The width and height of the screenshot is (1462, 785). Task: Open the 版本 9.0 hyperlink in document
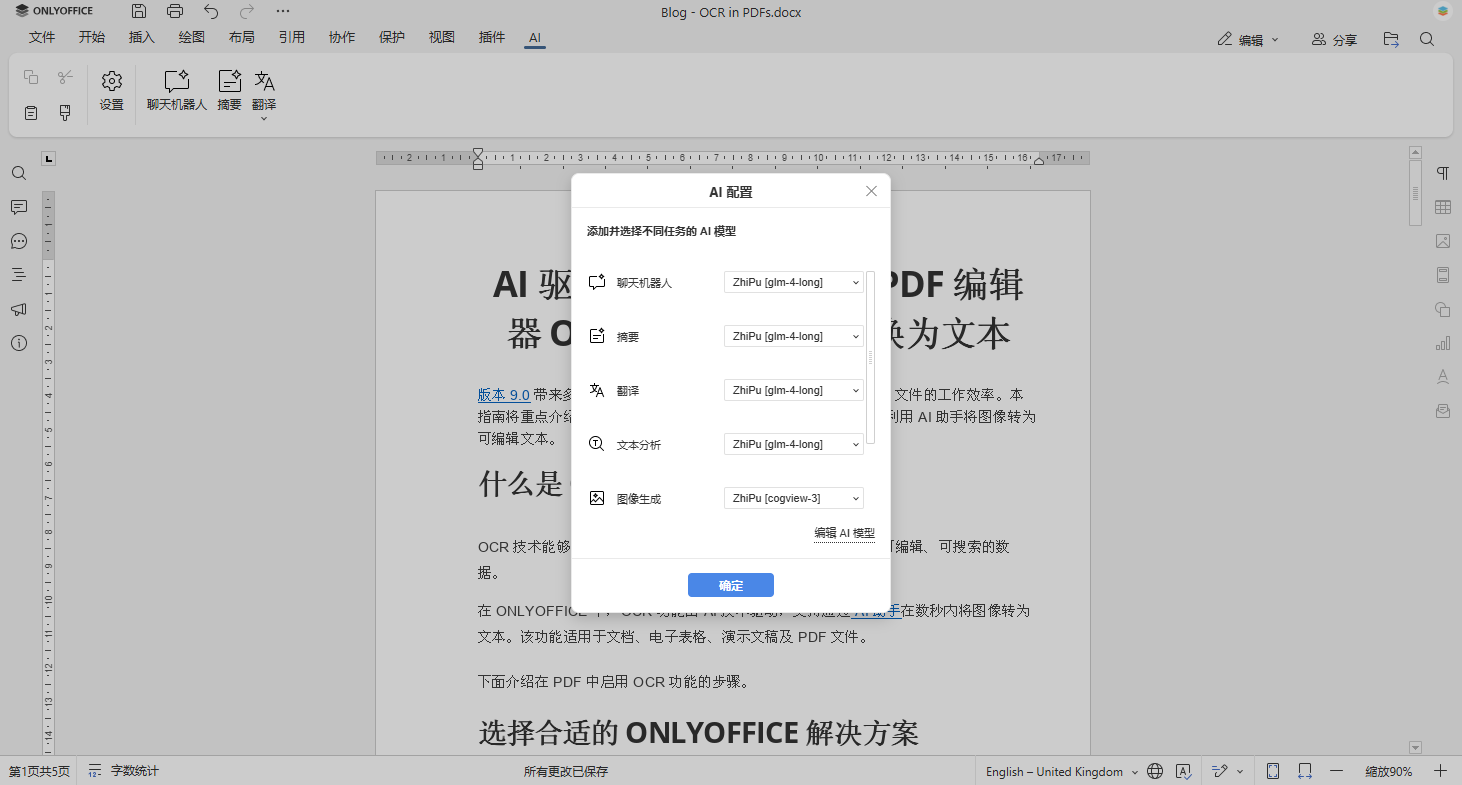(504, 394)
